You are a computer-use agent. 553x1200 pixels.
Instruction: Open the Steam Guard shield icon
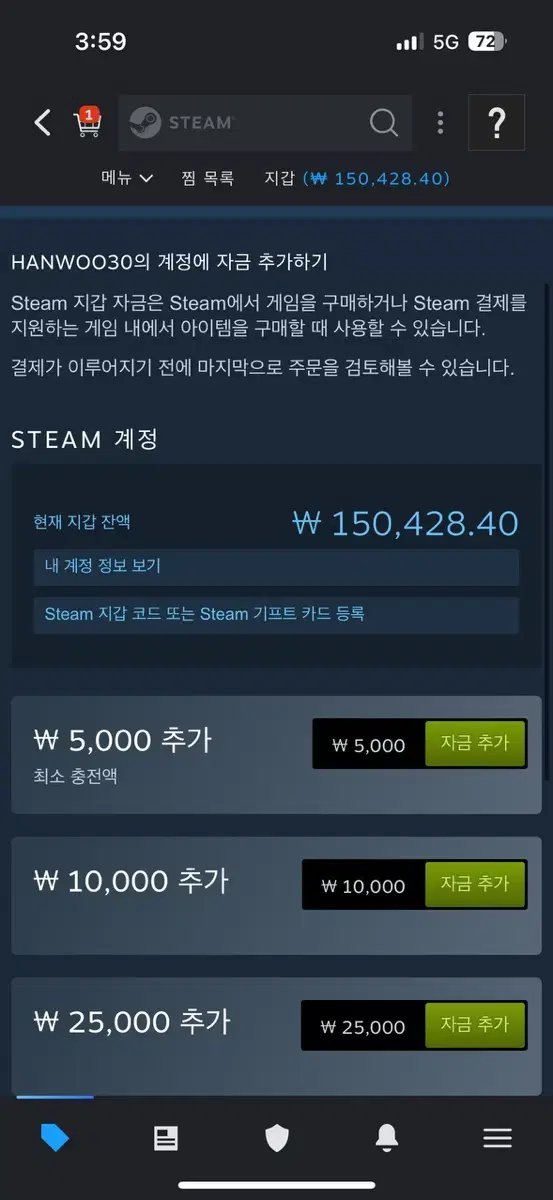(x=277, y=1138)
